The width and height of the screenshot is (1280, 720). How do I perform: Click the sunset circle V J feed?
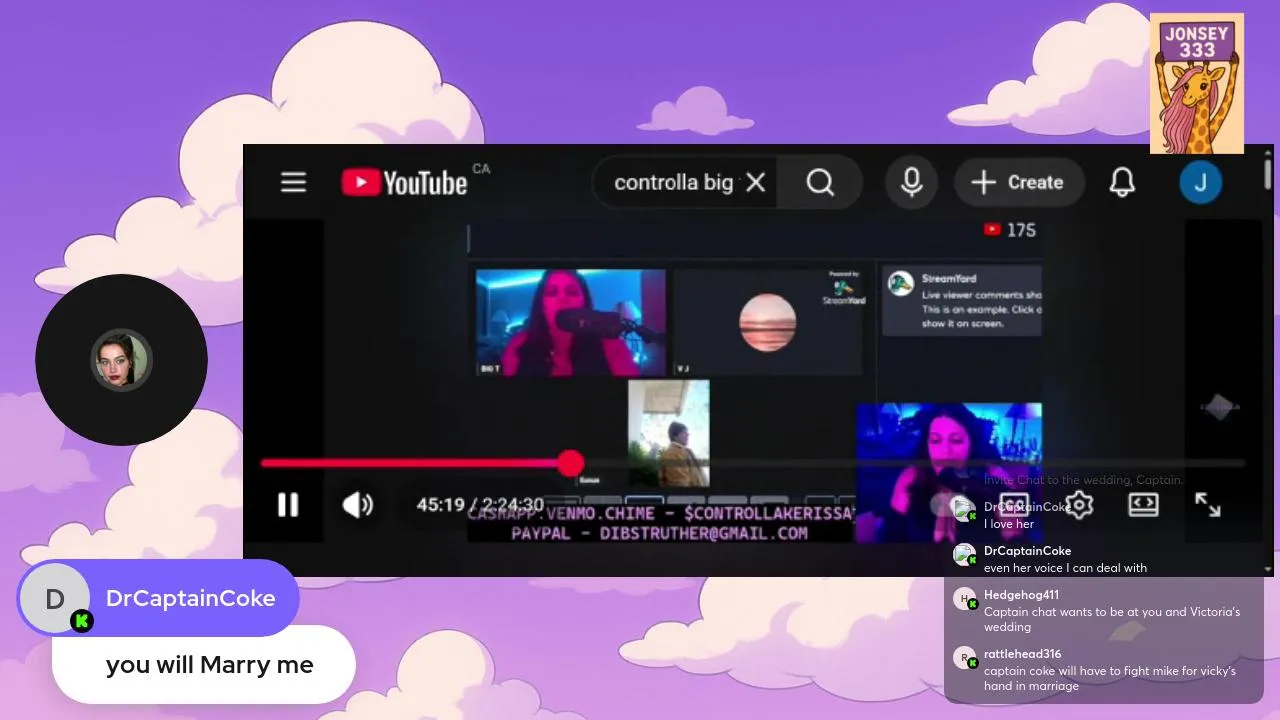coord(768,322)
